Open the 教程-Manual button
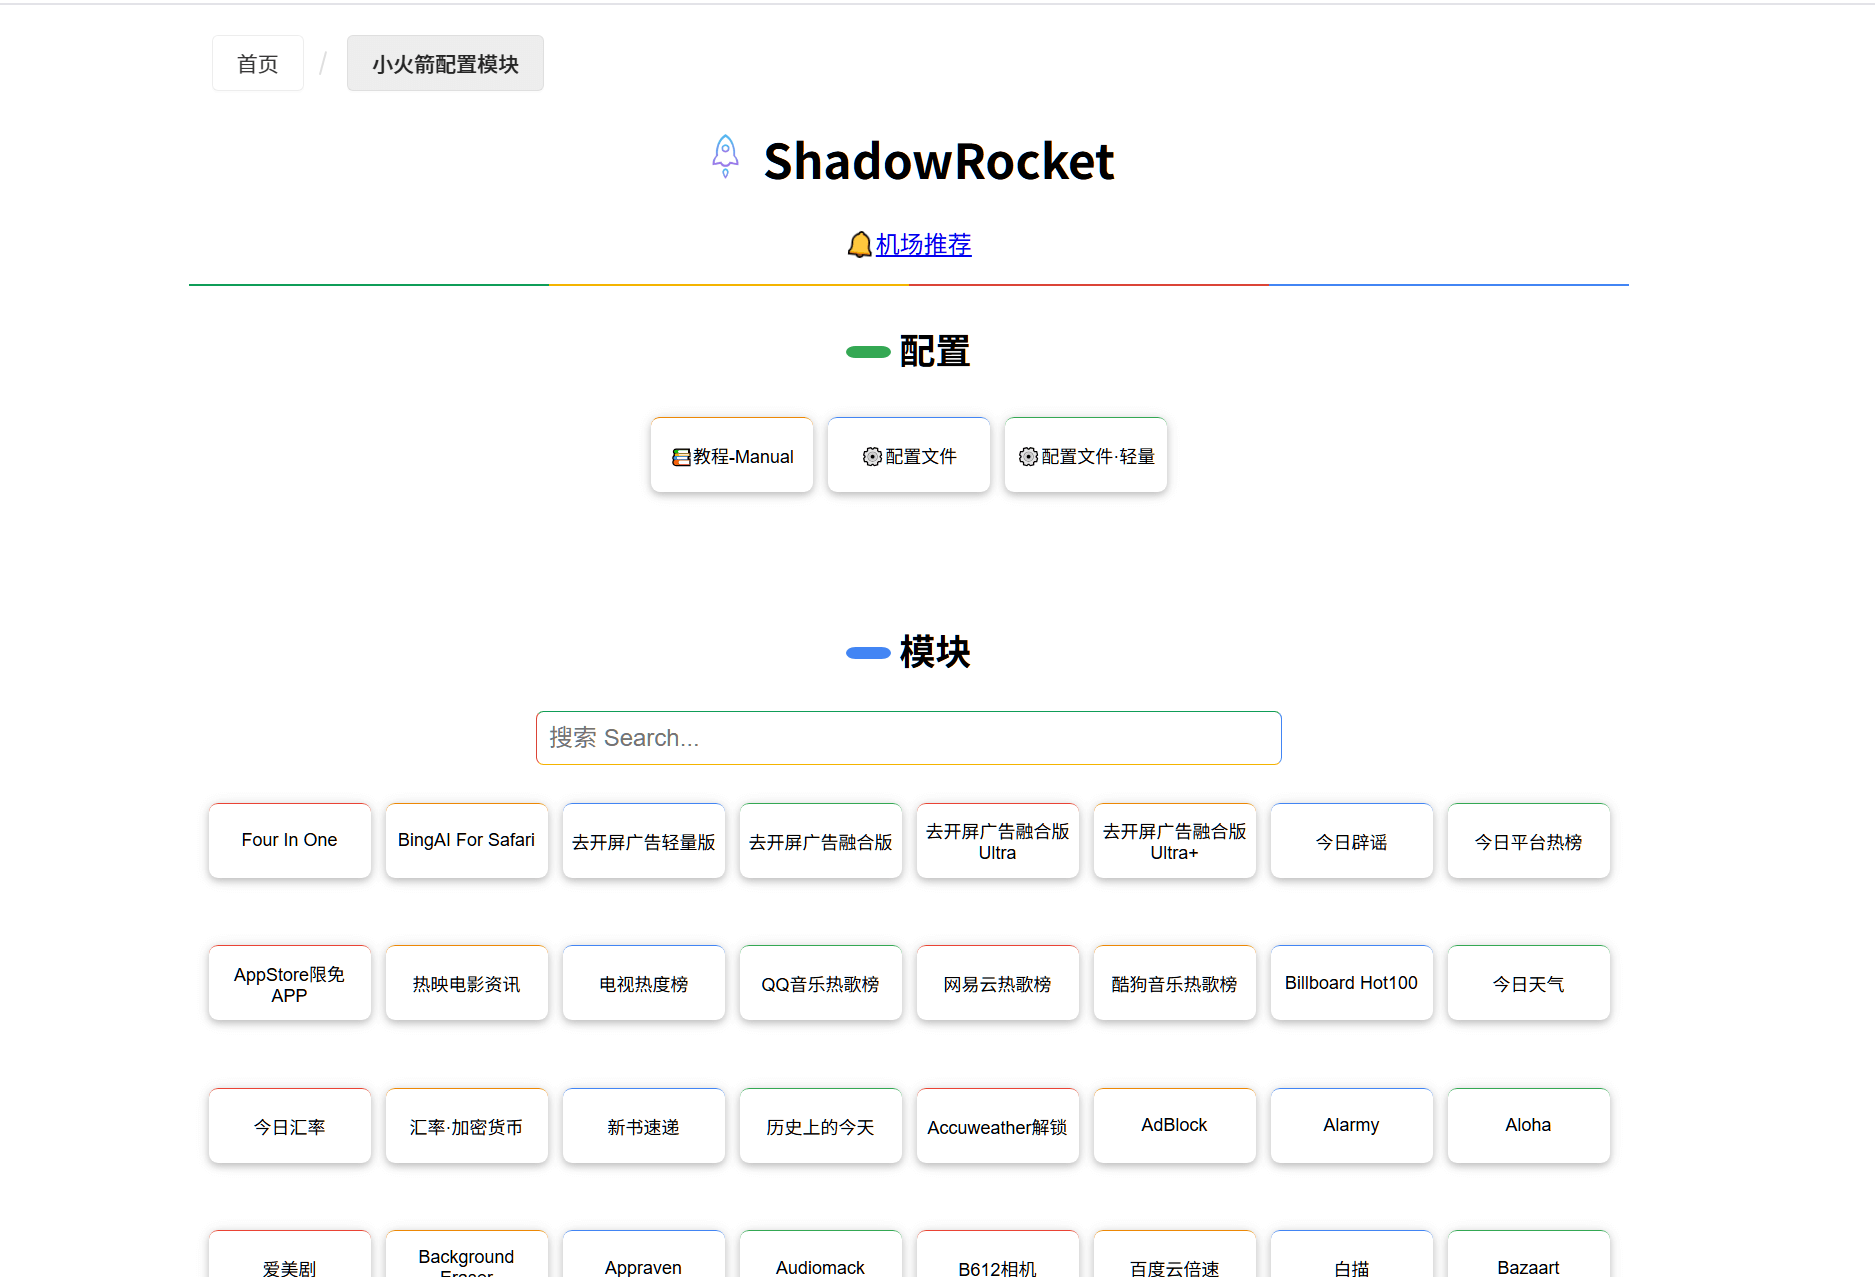The image size is (1875, 1277). pos(732,456)
